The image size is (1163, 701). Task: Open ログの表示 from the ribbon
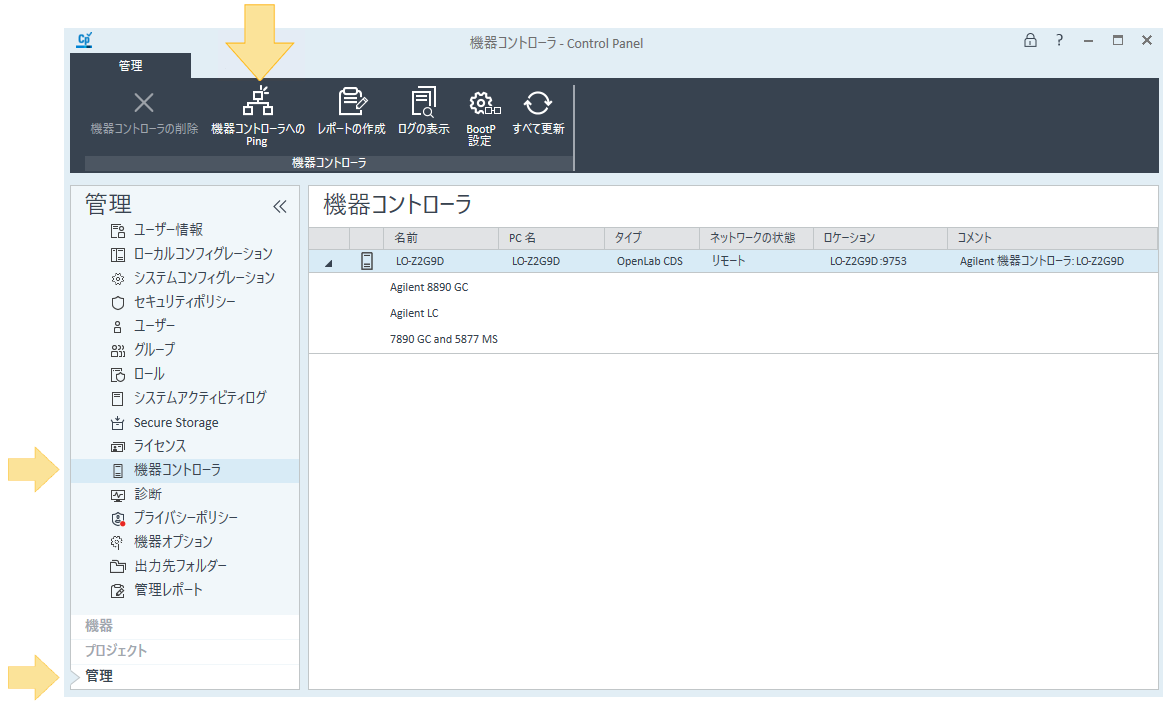click(x=423, y=103)
